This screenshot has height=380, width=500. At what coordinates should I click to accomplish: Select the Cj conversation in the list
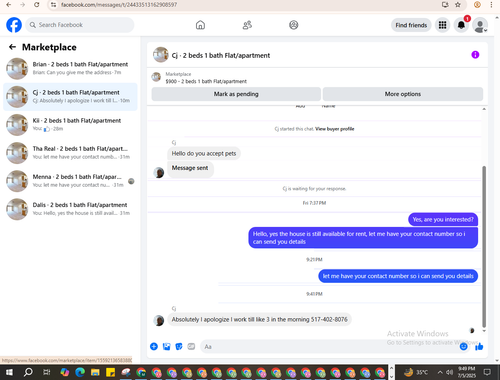pos(70,96)
